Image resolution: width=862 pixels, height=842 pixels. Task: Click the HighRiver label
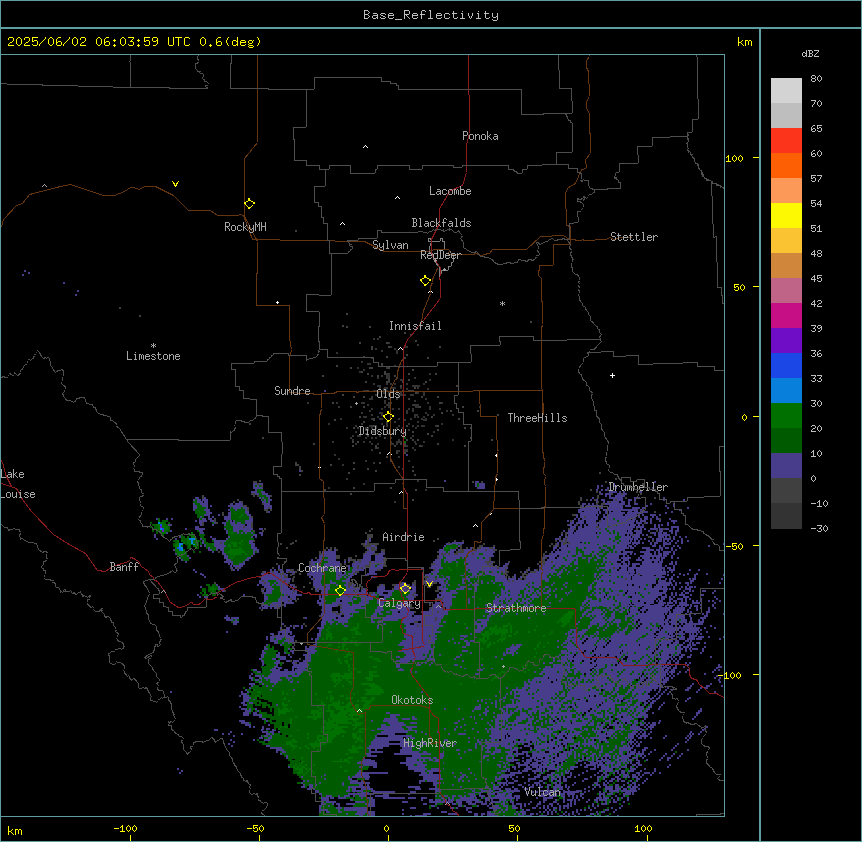pos(430,743)
